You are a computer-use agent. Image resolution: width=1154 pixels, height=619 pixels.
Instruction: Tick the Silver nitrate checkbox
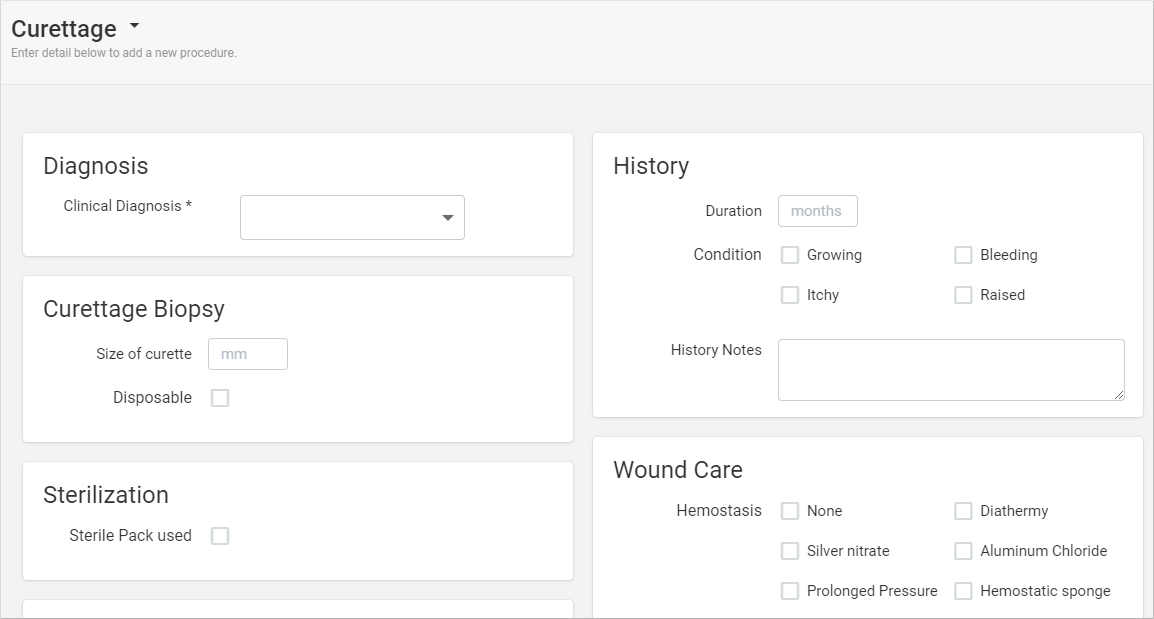(x=790, y=551)
